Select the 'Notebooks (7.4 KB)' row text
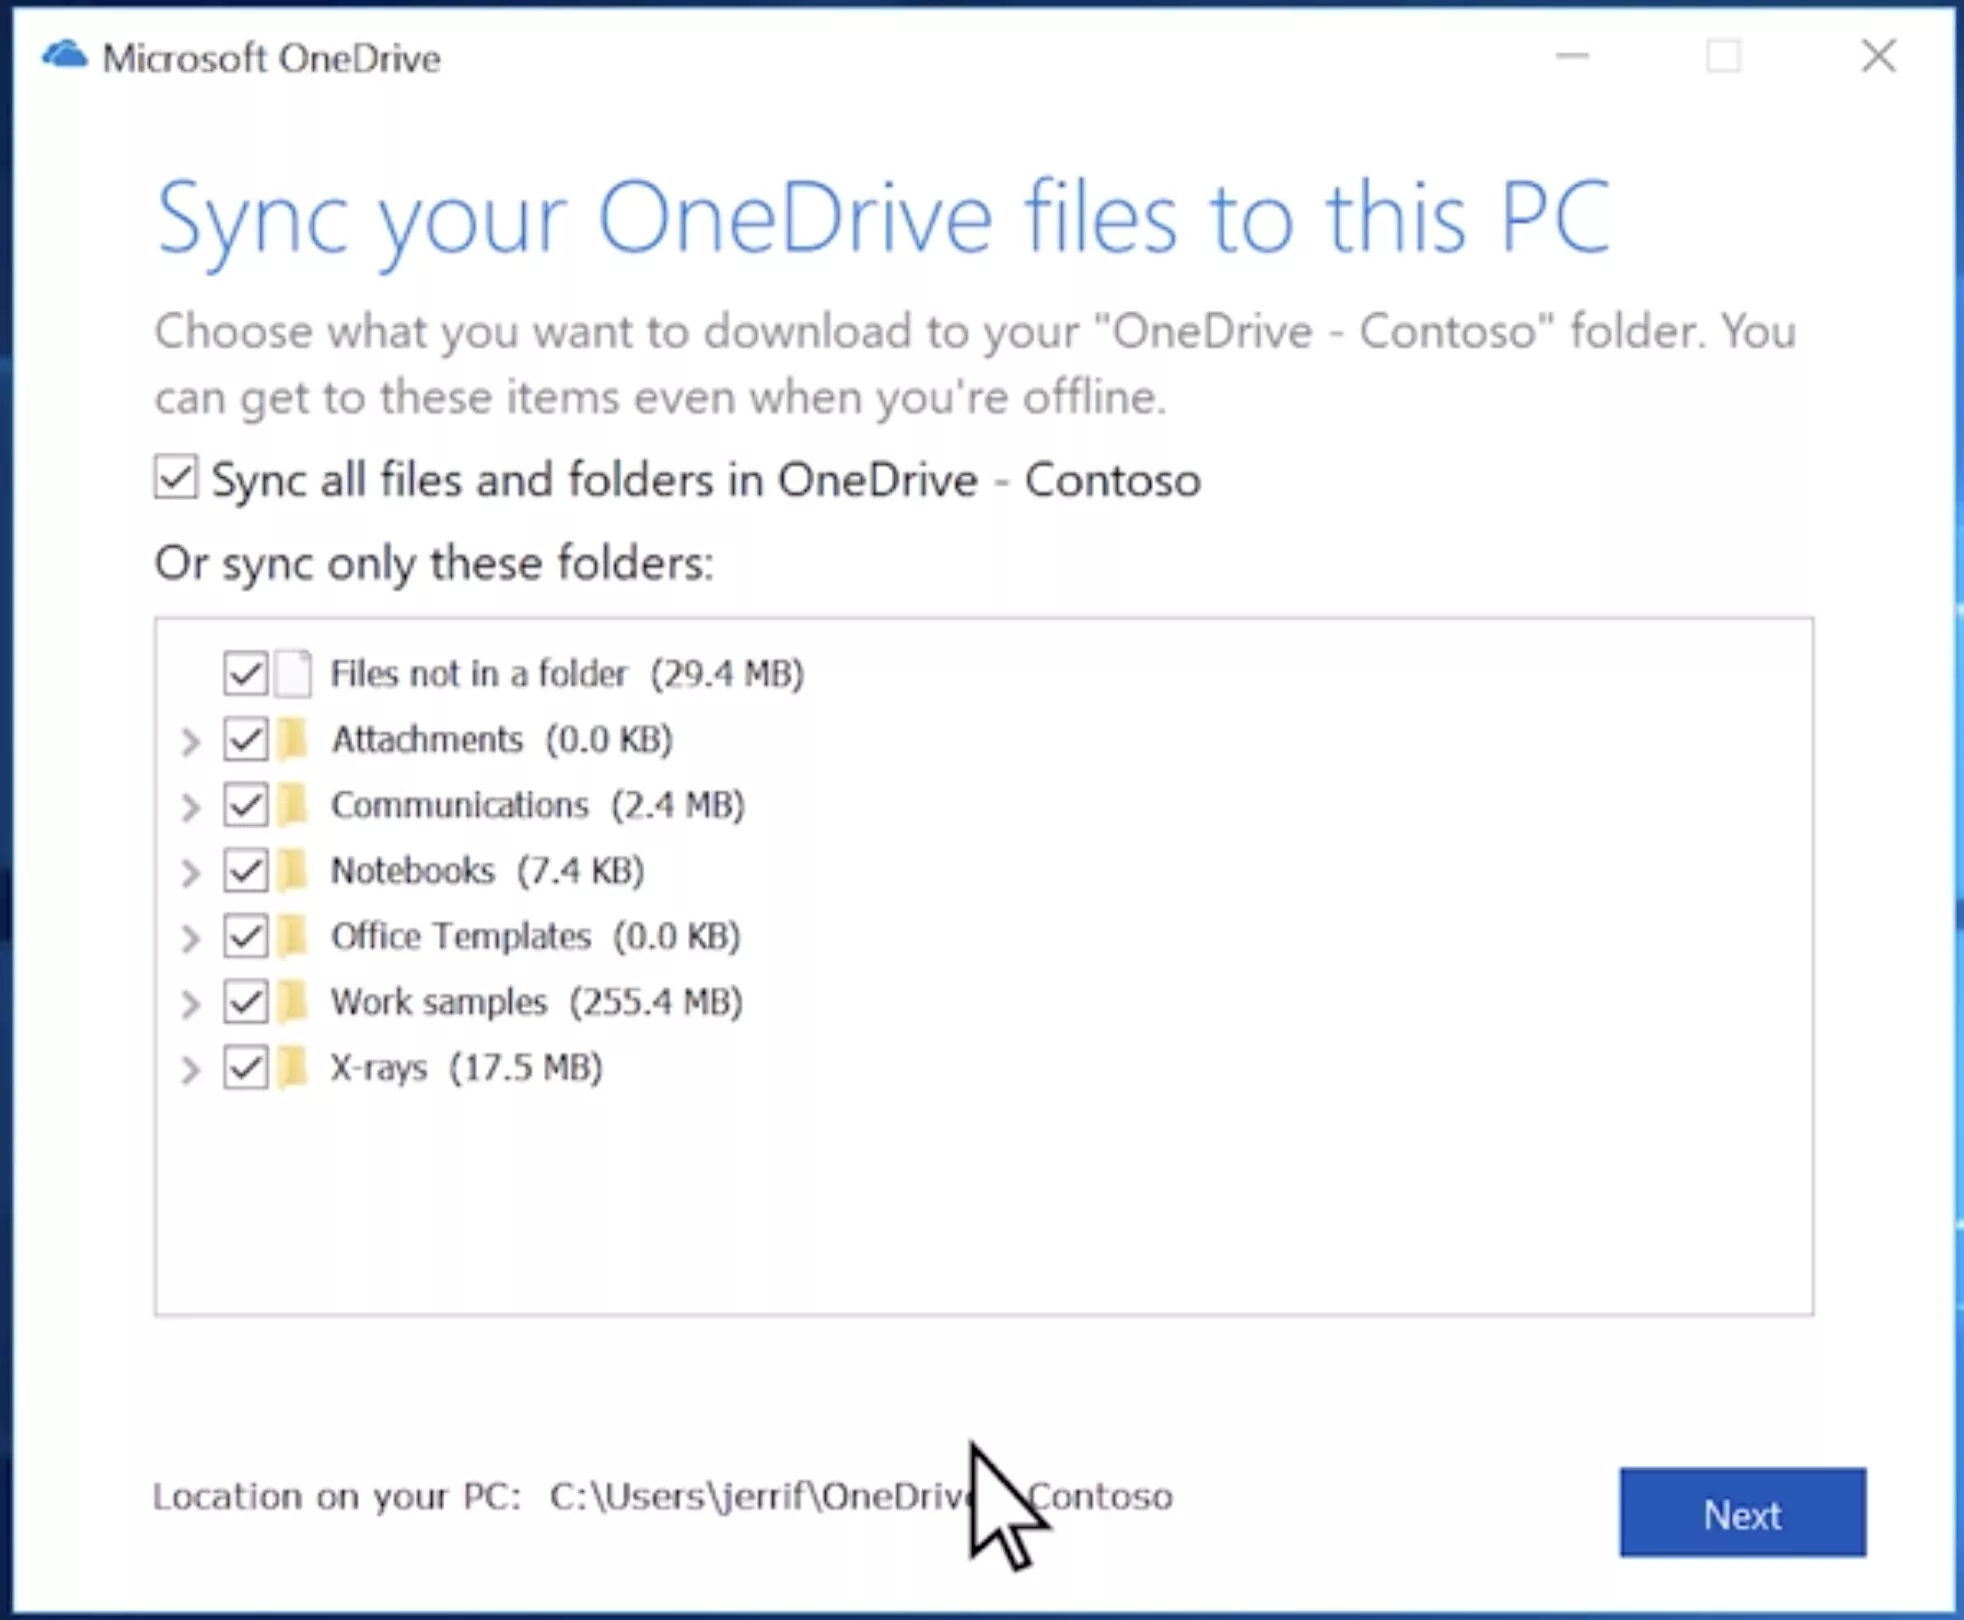Screen dimensions: 1964x1620 coord(487,871)
